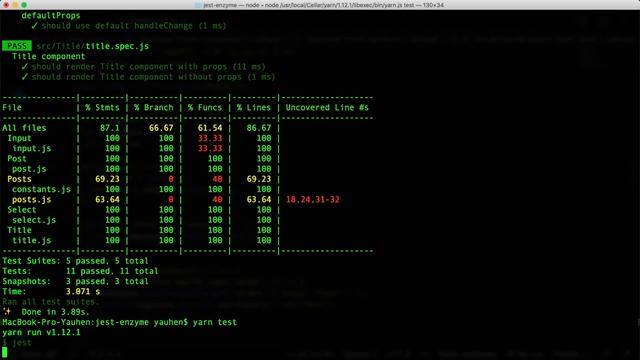Click the 'Title component' describe line
This screenshot has width=640, height=360.
click(49, 56)
